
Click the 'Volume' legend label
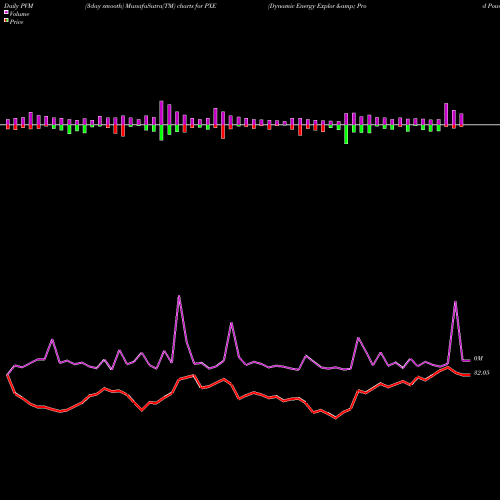click(x=19, y=14)
